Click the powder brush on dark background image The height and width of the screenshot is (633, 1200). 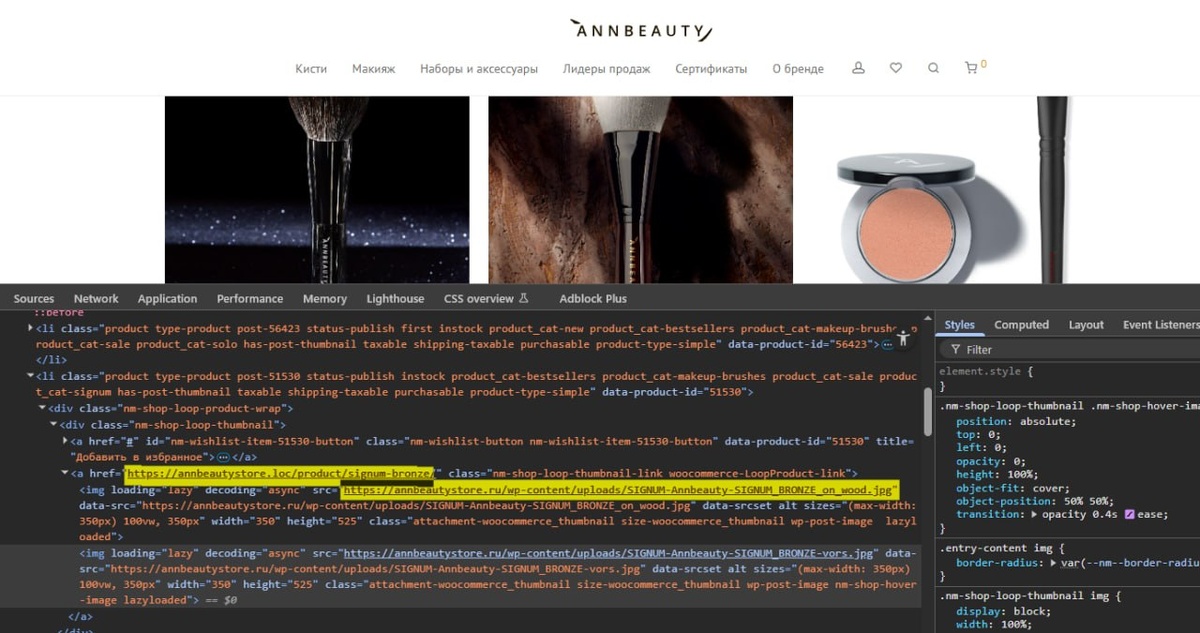pyautogui.click(x=317, y=189)
